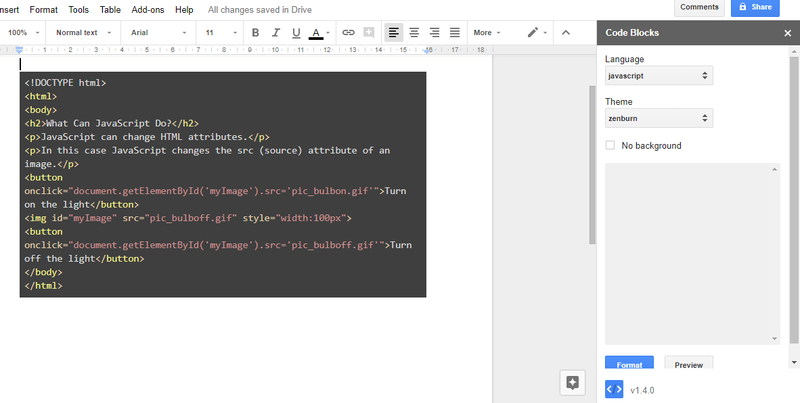Open the editing mode pencil menu

pos(537,33)
